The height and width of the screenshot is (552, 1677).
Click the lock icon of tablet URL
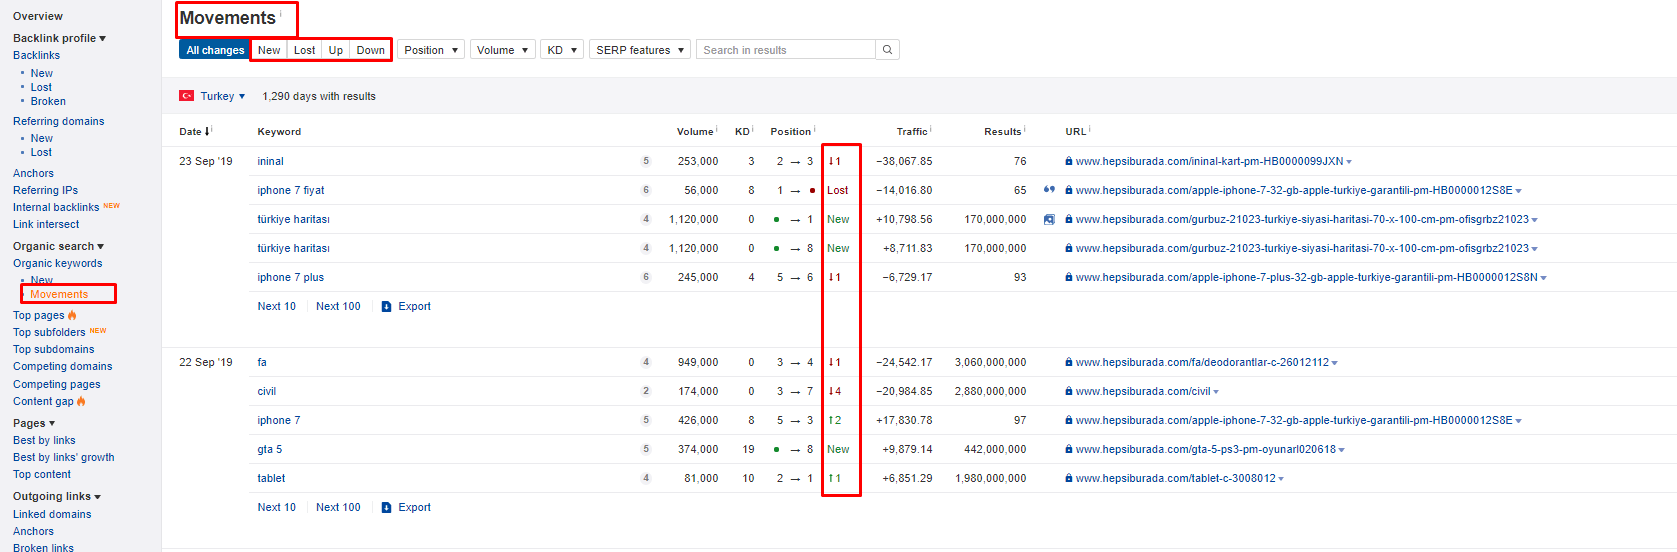pyautogui.click(x=1069, y=478)
